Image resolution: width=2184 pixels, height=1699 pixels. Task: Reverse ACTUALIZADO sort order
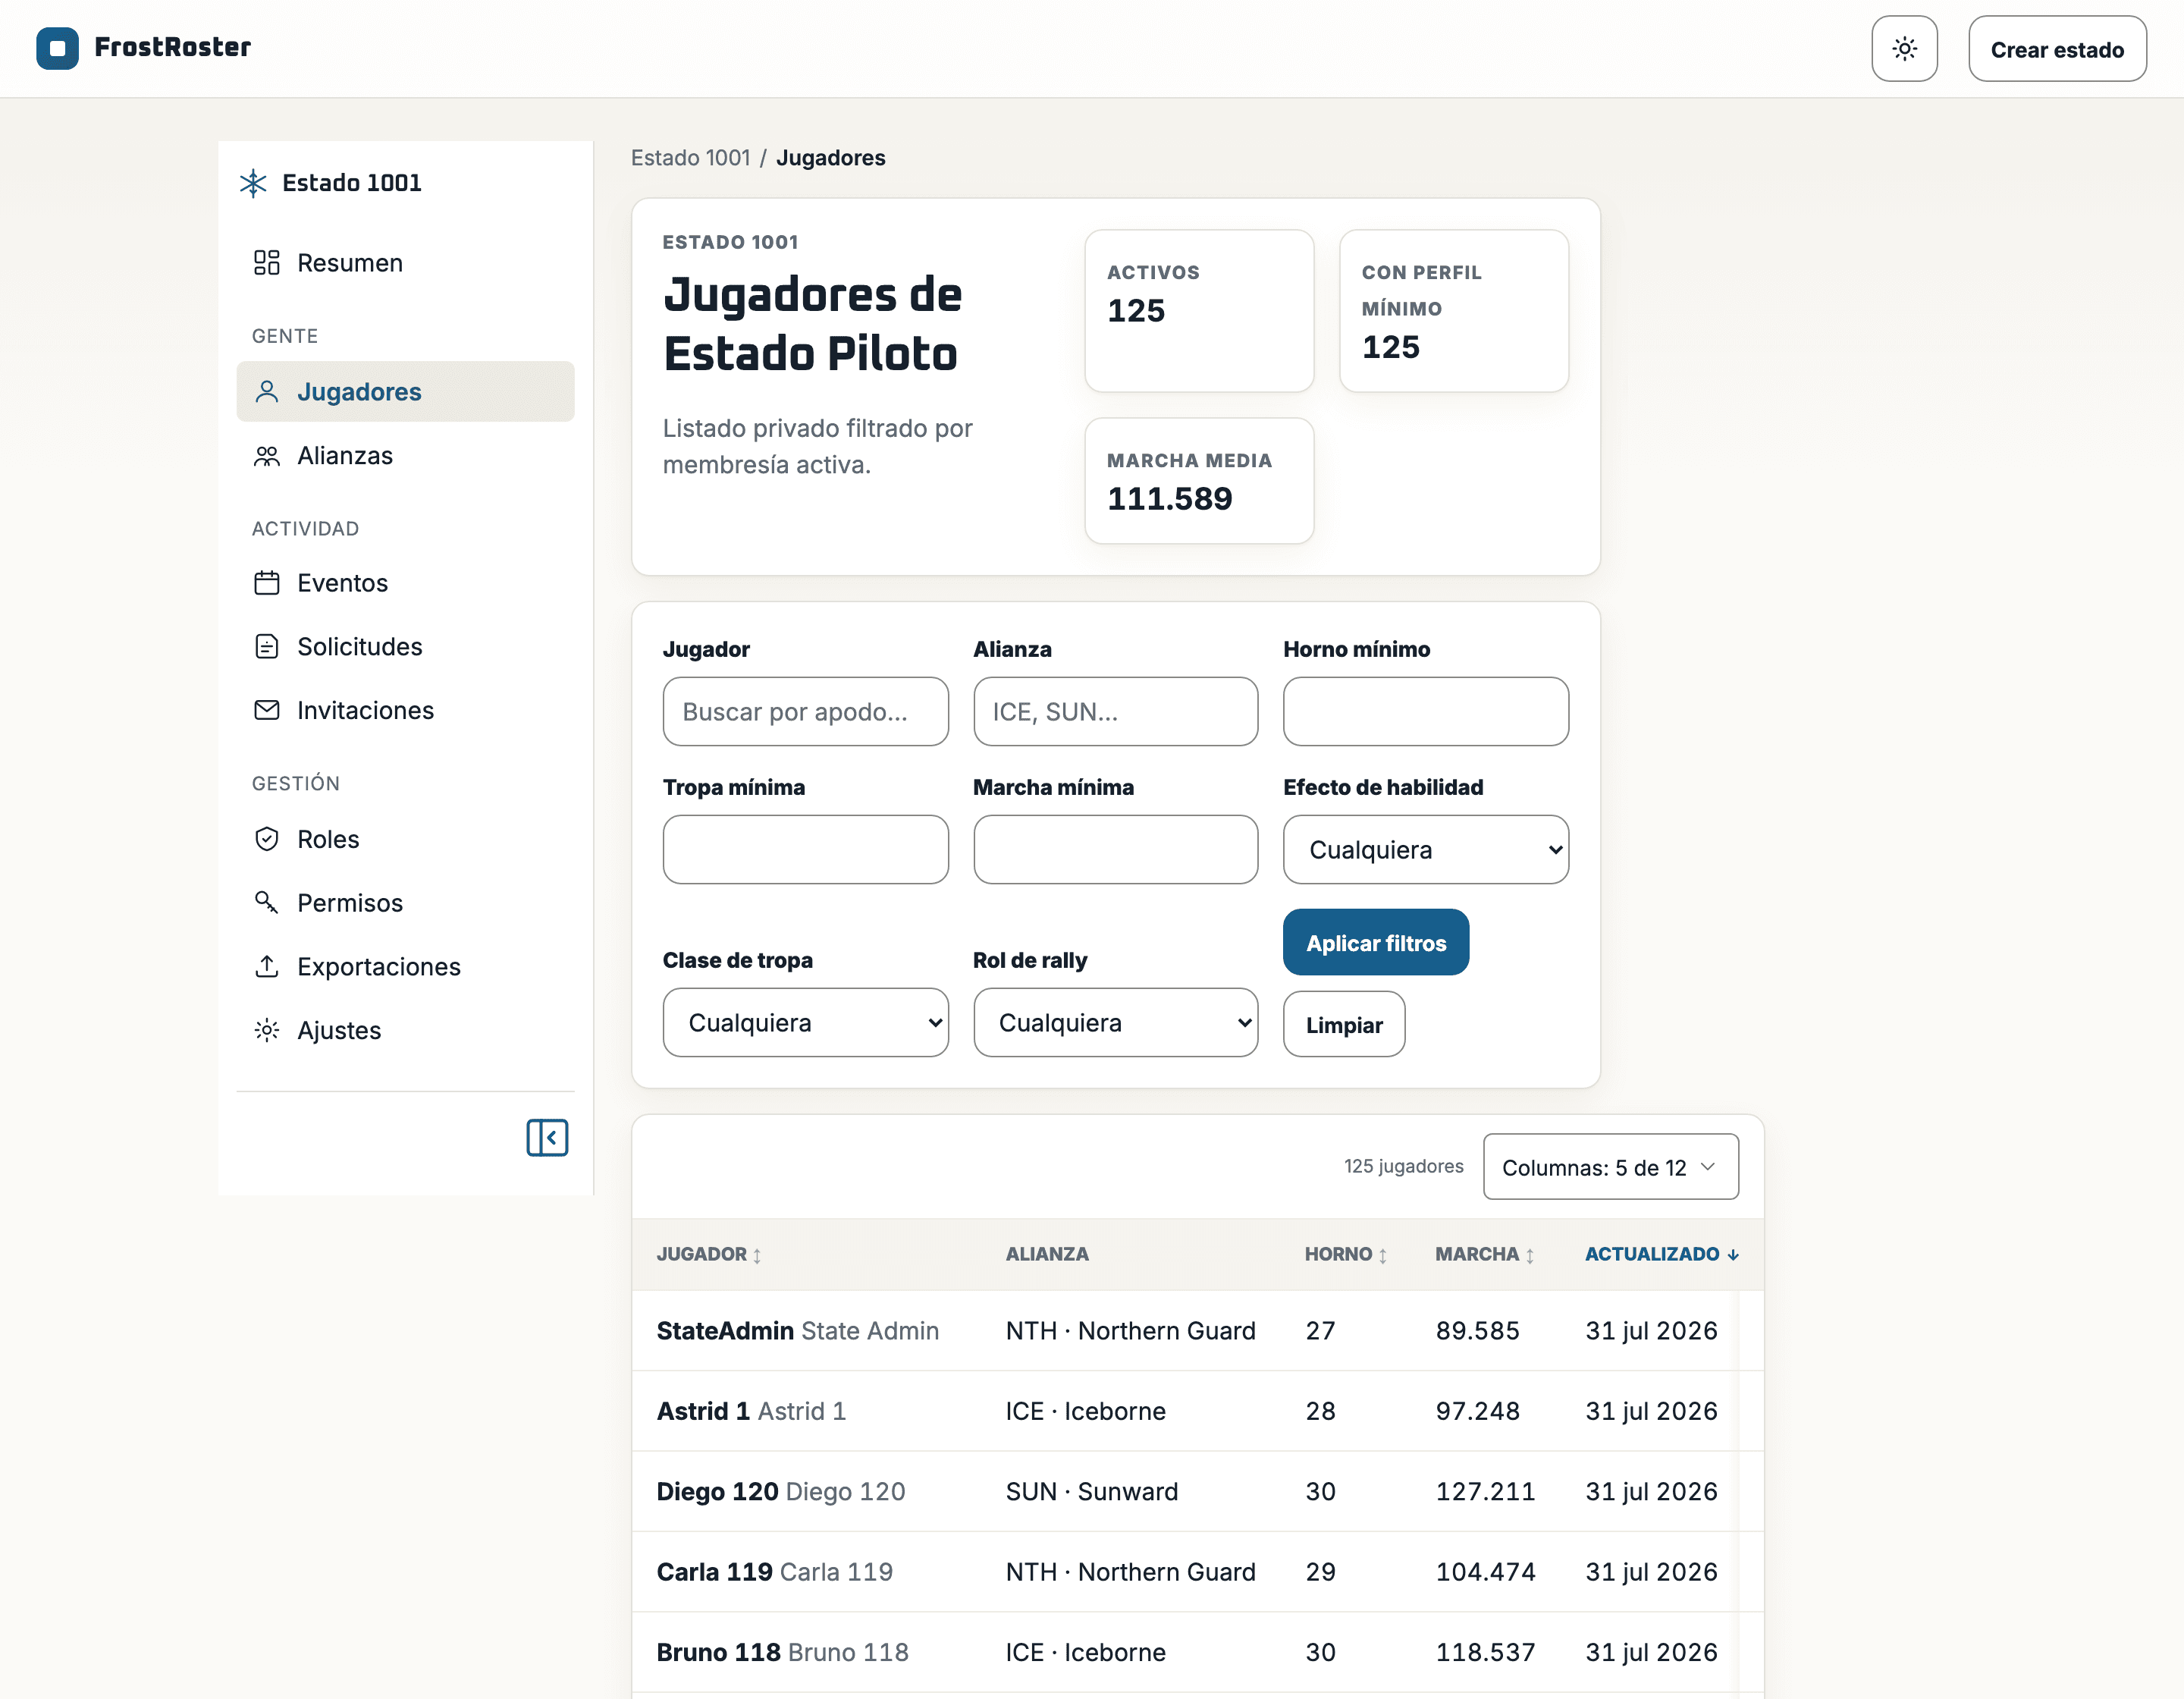pyautogui.click(x=1662, y=1254)
